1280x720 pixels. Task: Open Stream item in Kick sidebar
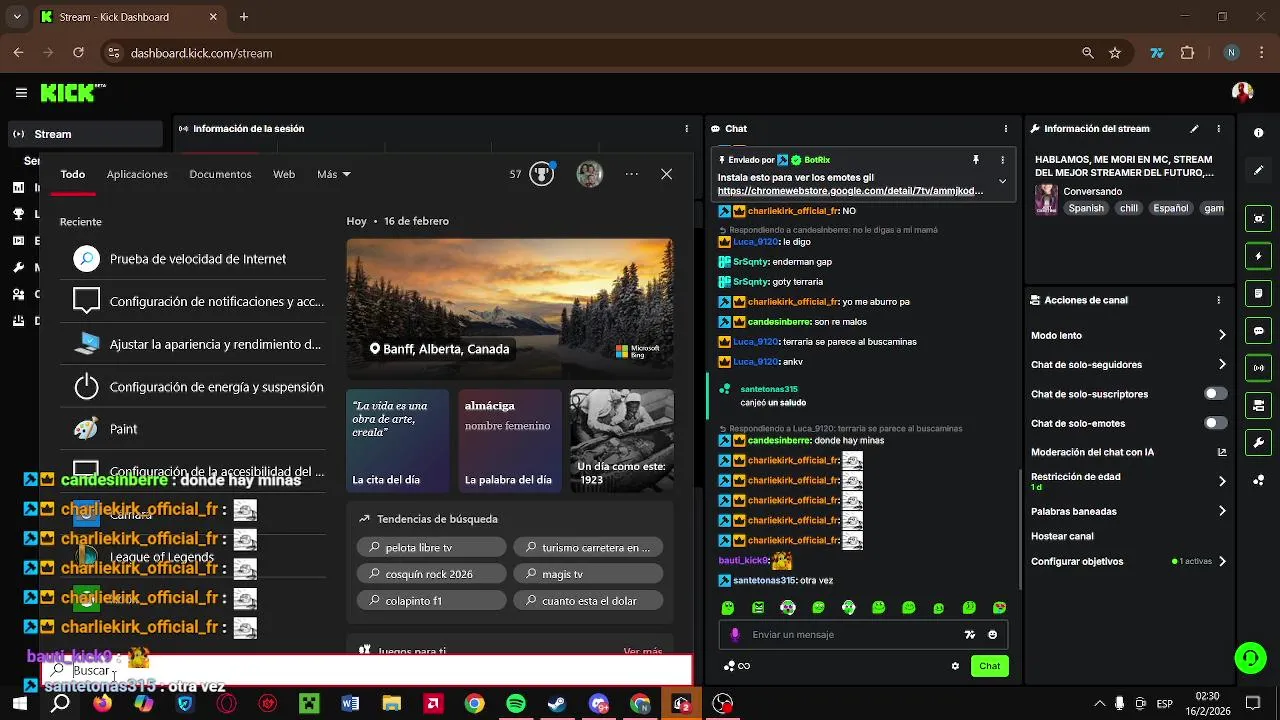(x=84, y=134)
